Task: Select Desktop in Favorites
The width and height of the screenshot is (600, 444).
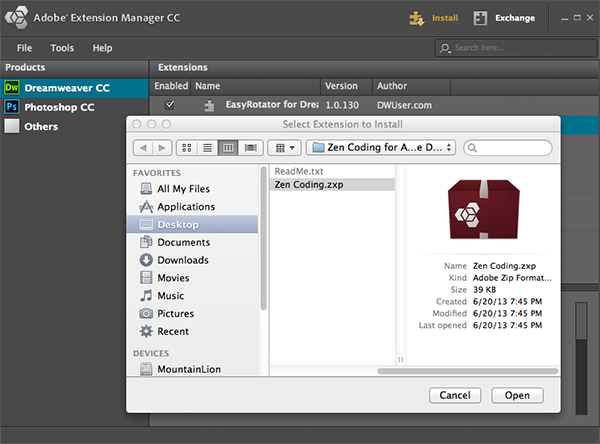Action: click(x=192, y=224)
